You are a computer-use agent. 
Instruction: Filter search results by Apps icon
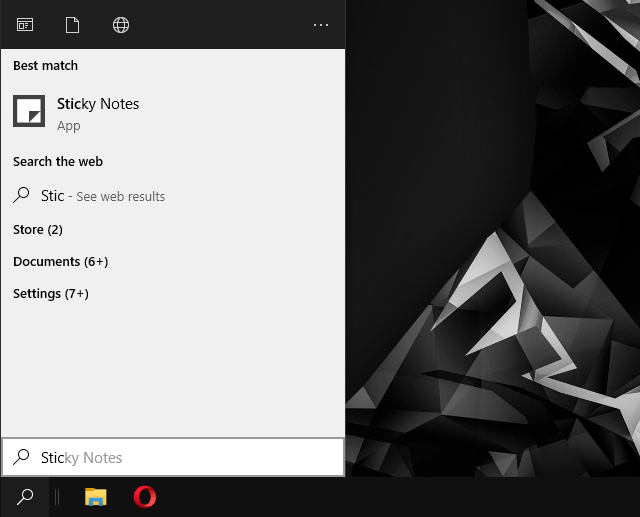(x=25, y=25)
